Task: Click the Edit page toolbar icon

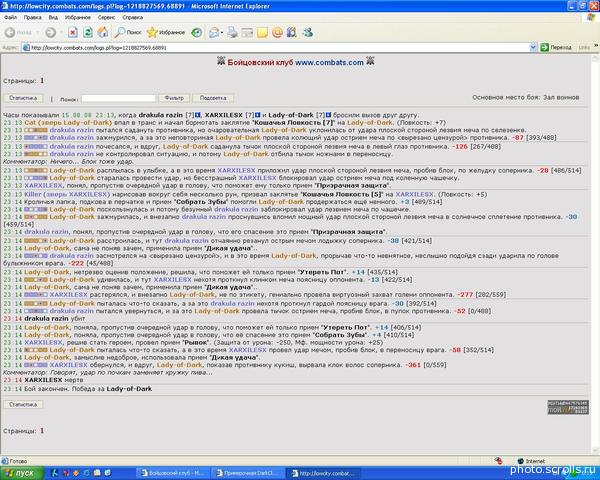Action: click(247, 33)
